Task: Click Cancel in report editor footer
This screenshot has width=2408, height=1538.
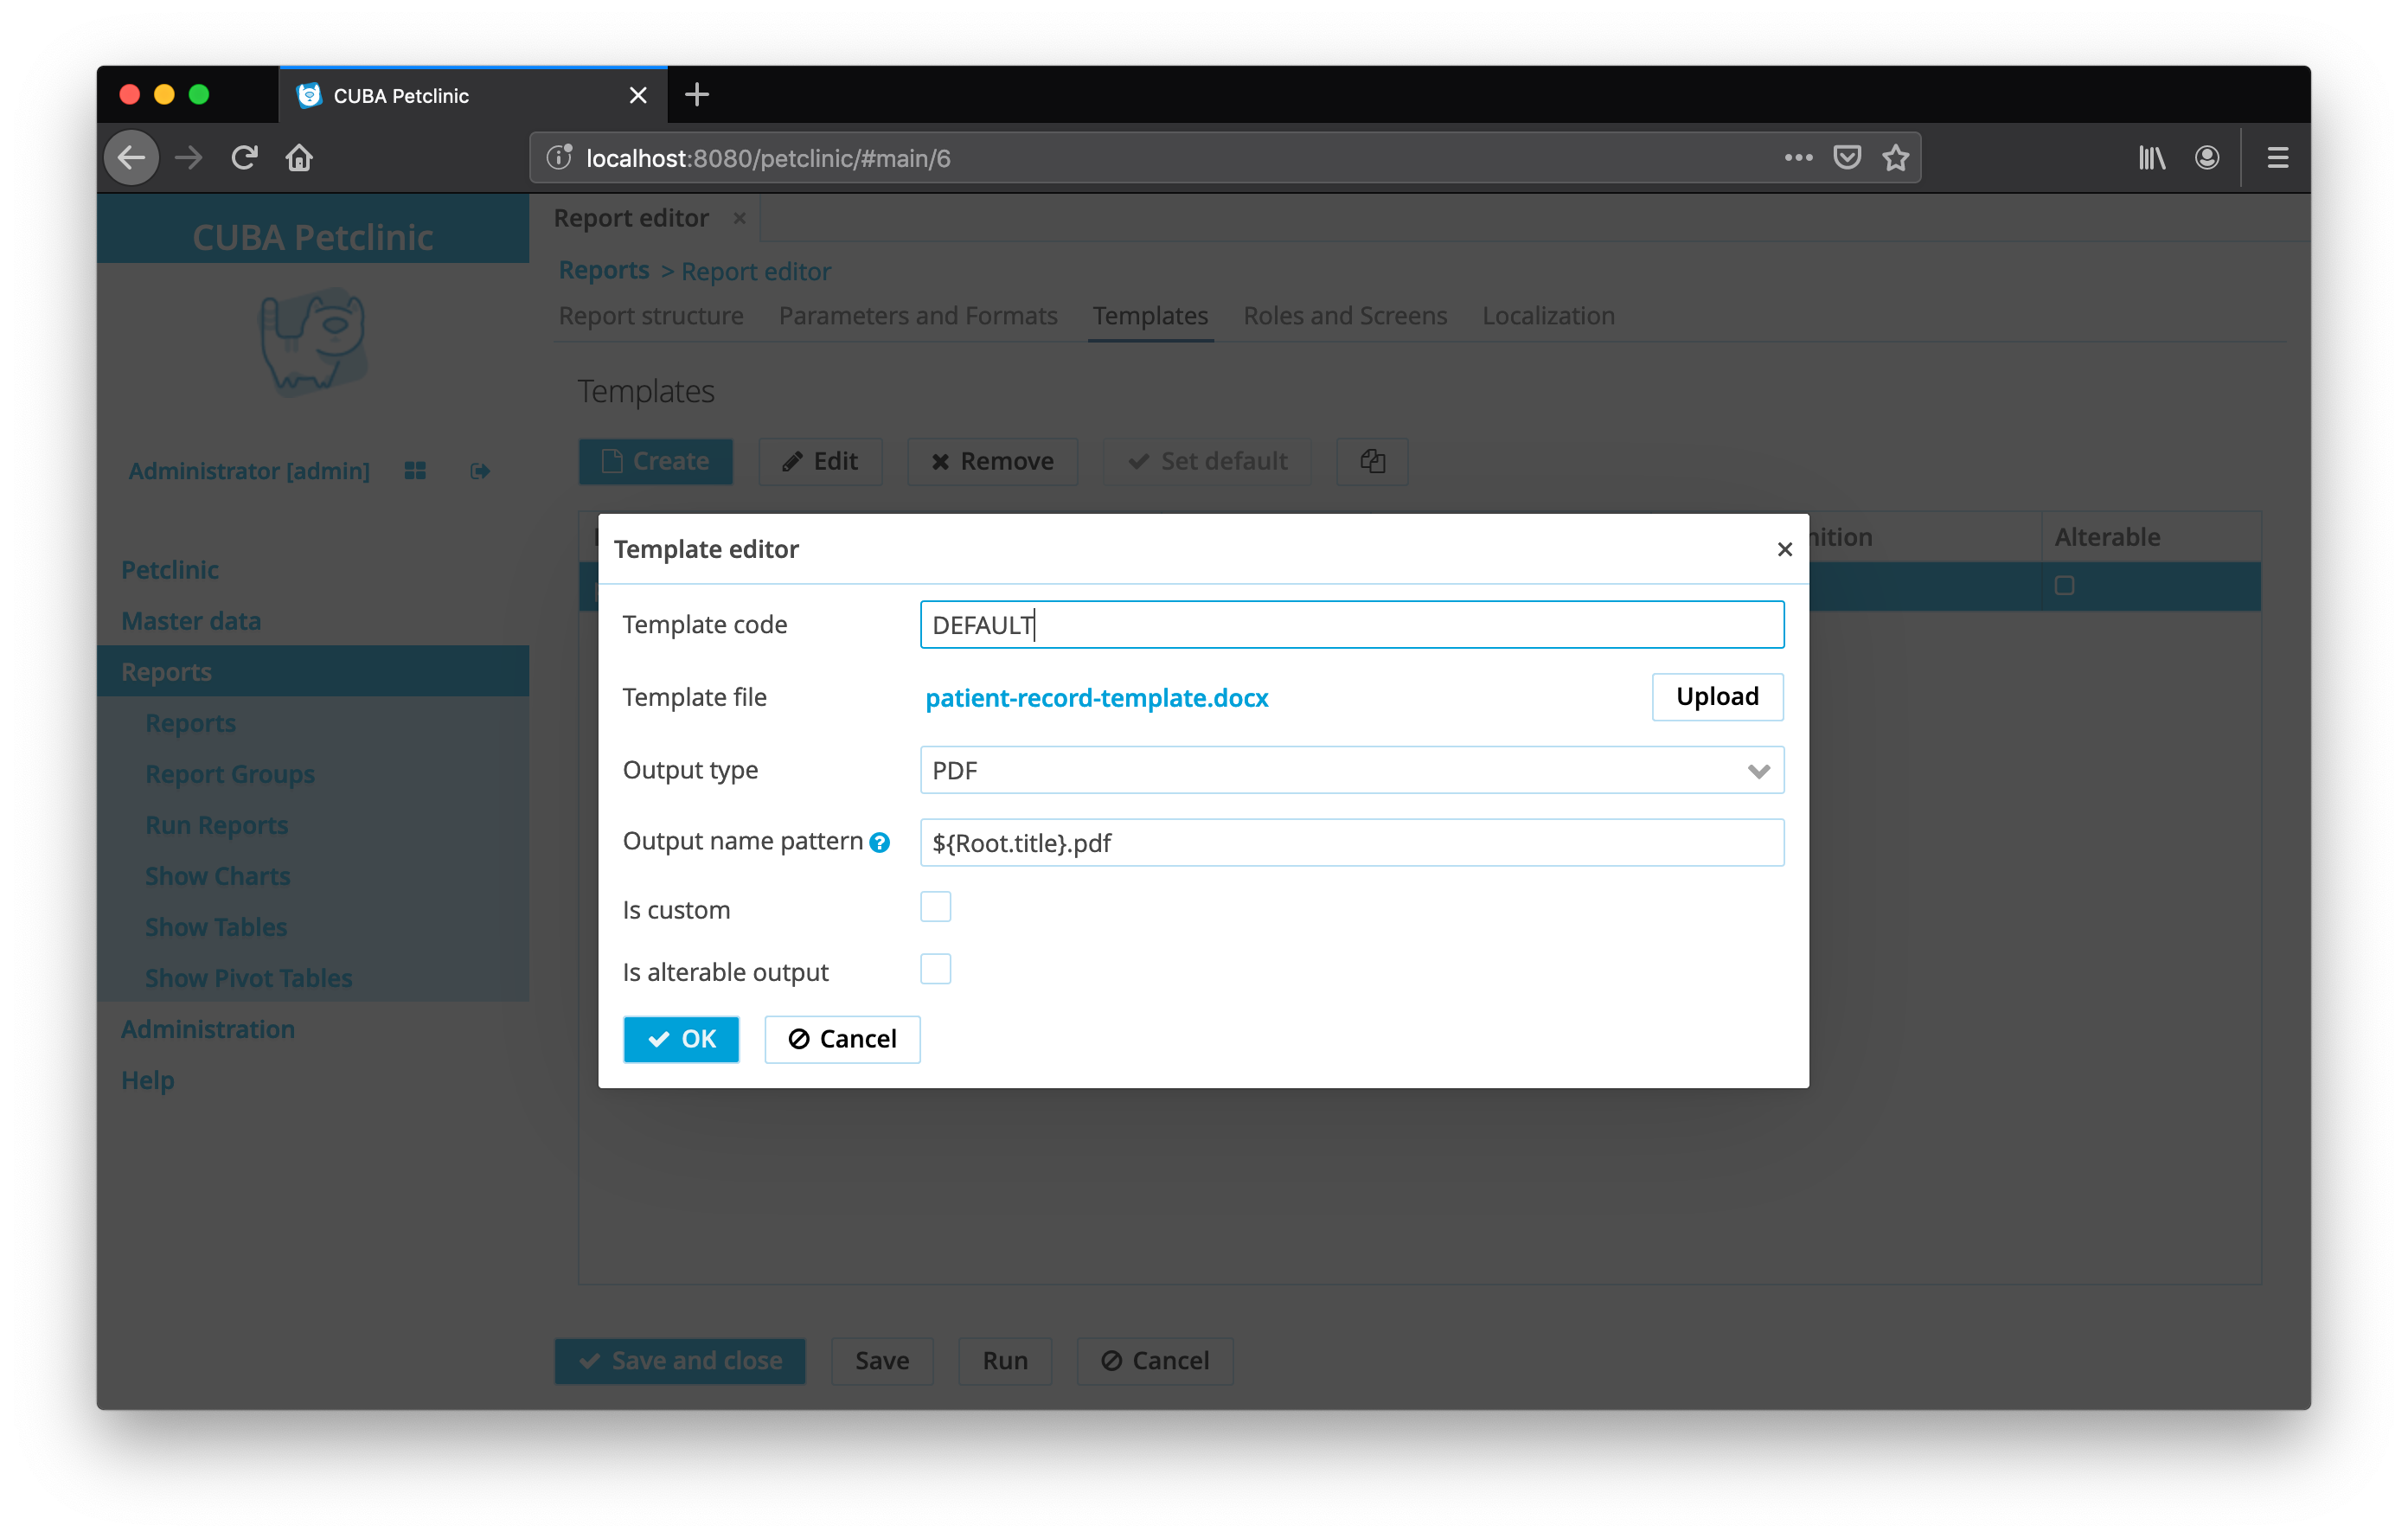Action: pos(1155,1361)
